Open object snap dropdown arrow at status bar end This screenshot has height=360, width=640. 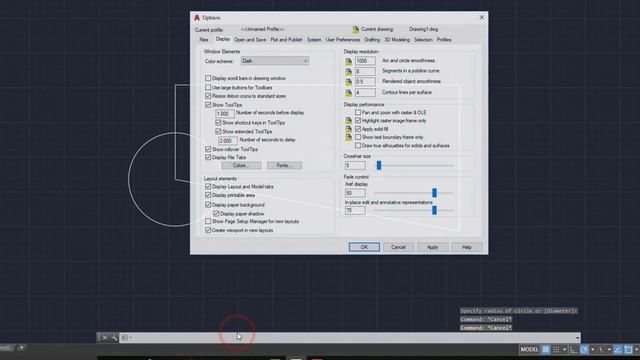point(636,349)
